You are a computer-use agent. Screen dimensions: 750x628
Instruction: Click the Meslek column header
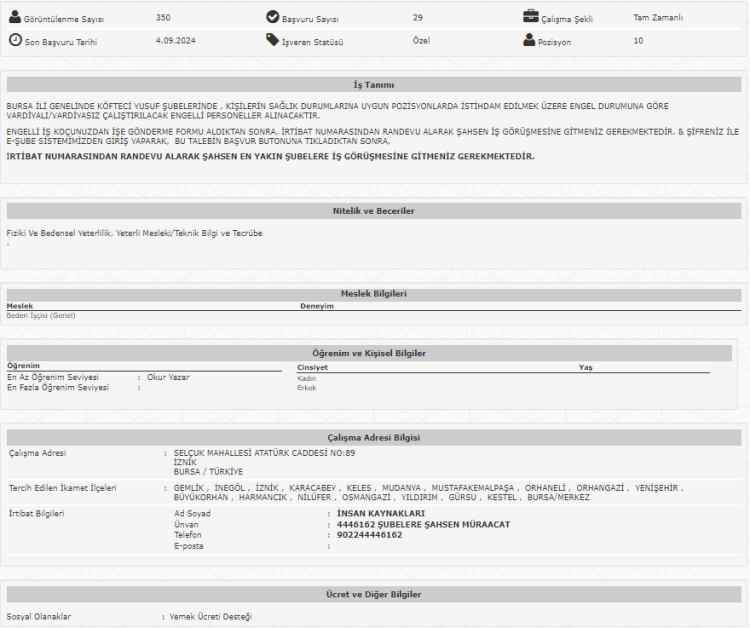(20, 306)
